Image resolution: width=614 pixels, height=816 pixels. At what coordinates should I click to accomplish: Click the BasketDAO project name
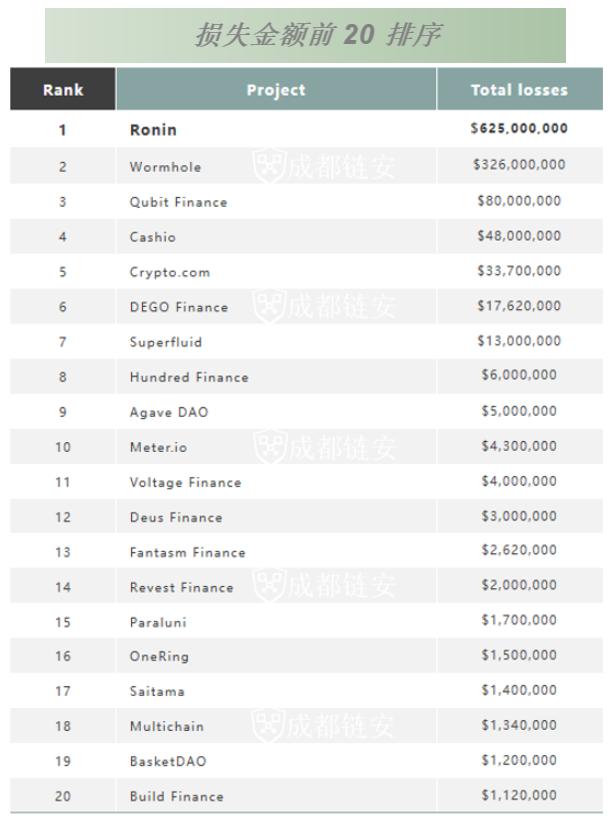coord(167,761)
